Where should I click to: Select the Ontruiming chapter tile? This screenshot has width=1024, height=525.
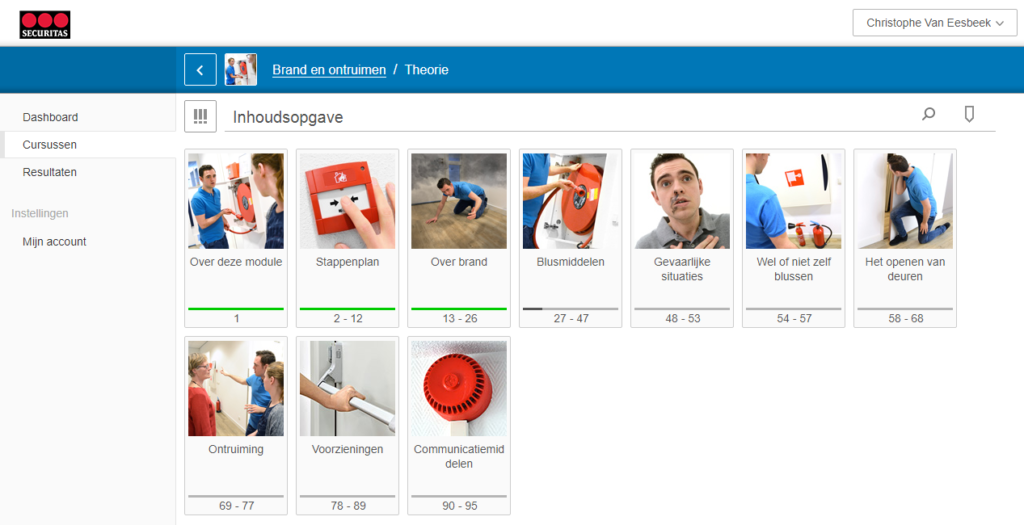[236, 425]
